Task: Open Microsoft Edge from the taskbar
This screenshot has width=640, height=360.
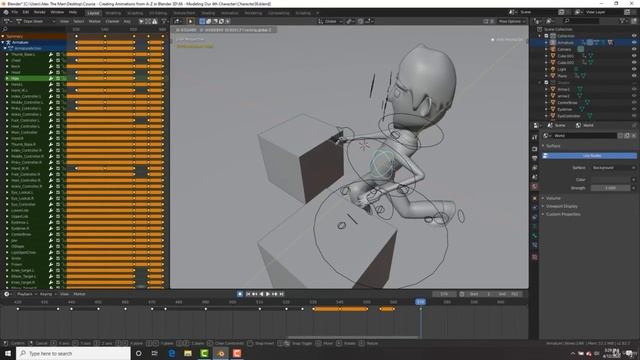Action: [171, 353]
